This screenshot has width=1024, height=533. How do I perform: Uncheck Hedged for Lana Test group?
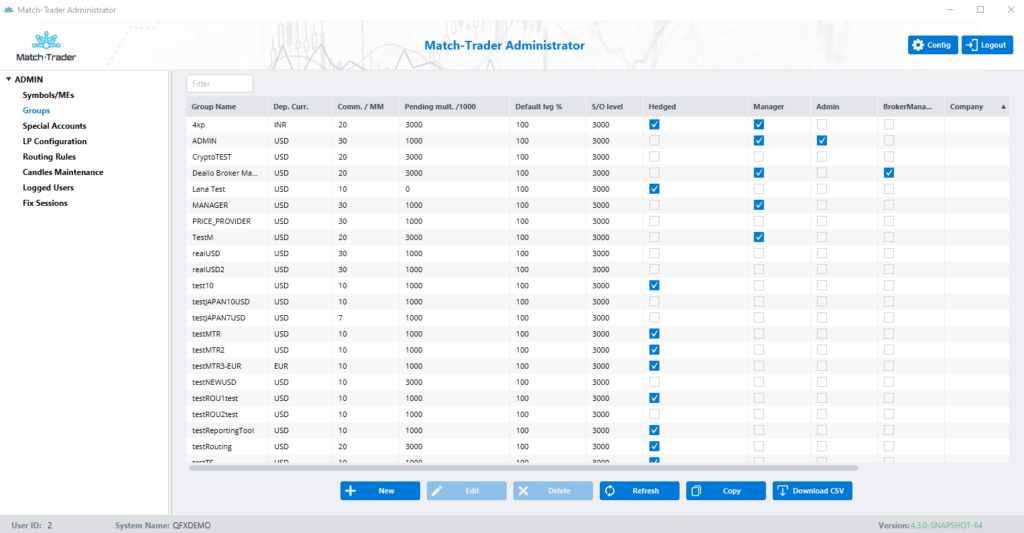tap(654, 189)
